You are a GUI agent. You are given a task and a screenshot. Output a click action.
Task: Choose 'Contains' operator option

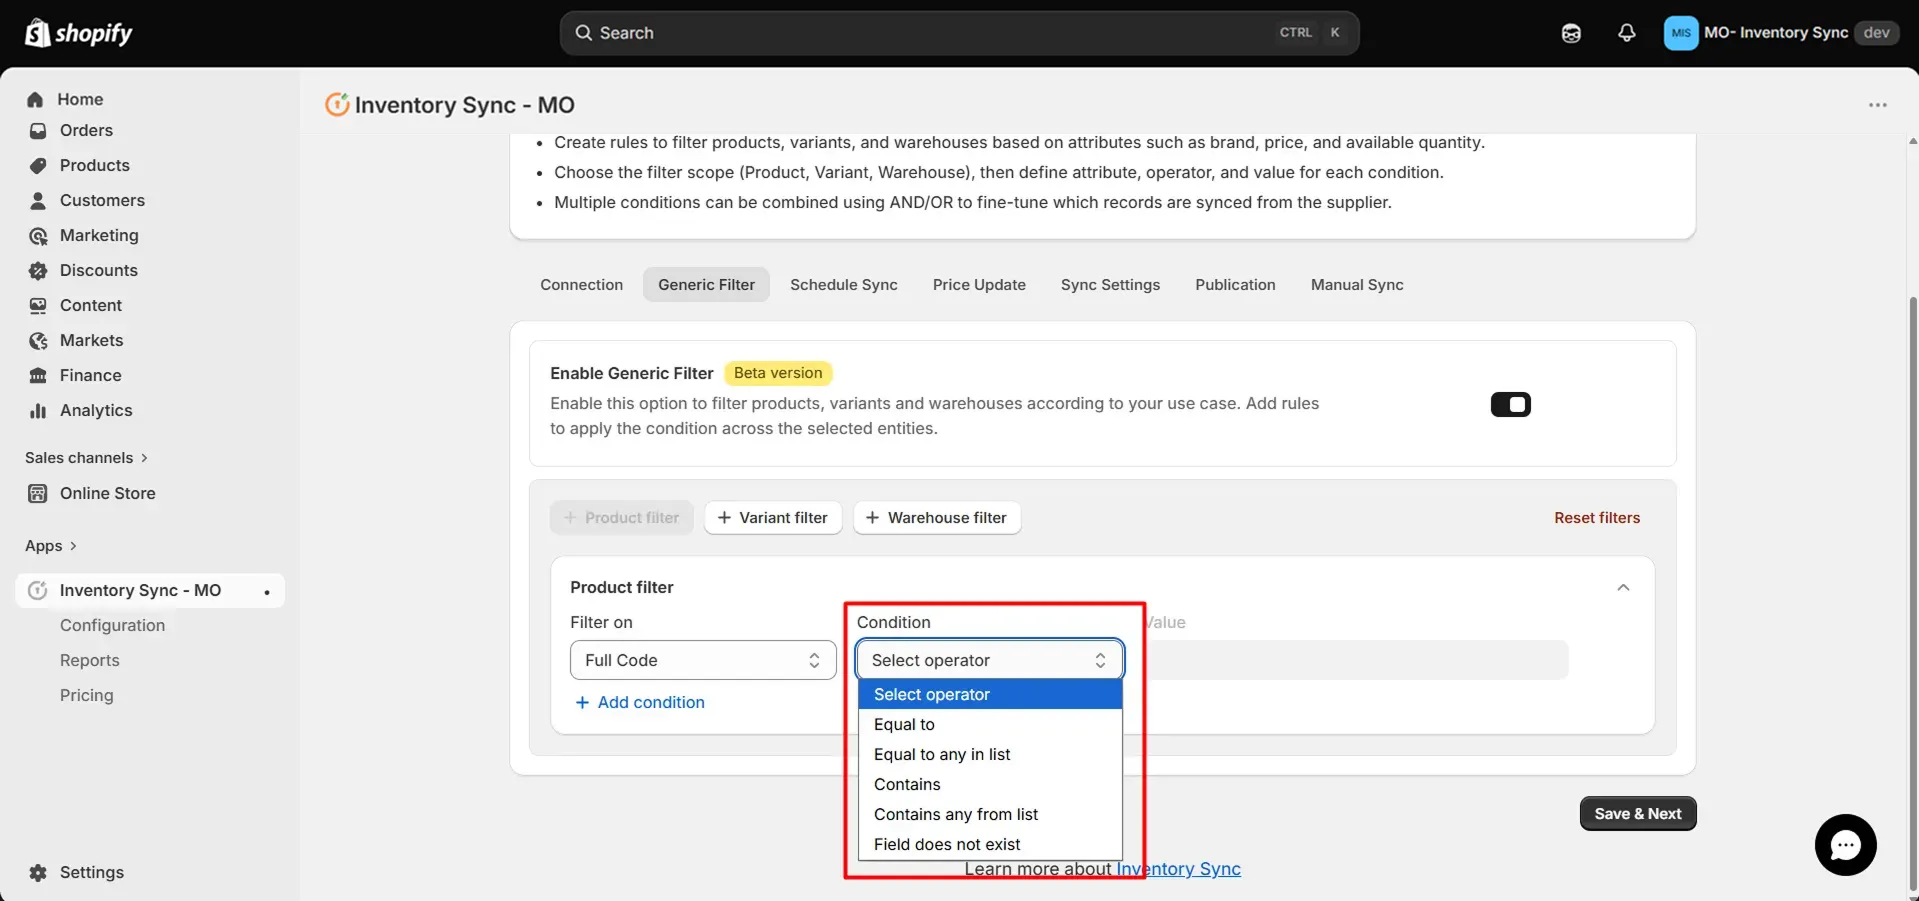(x=990, y=784)
